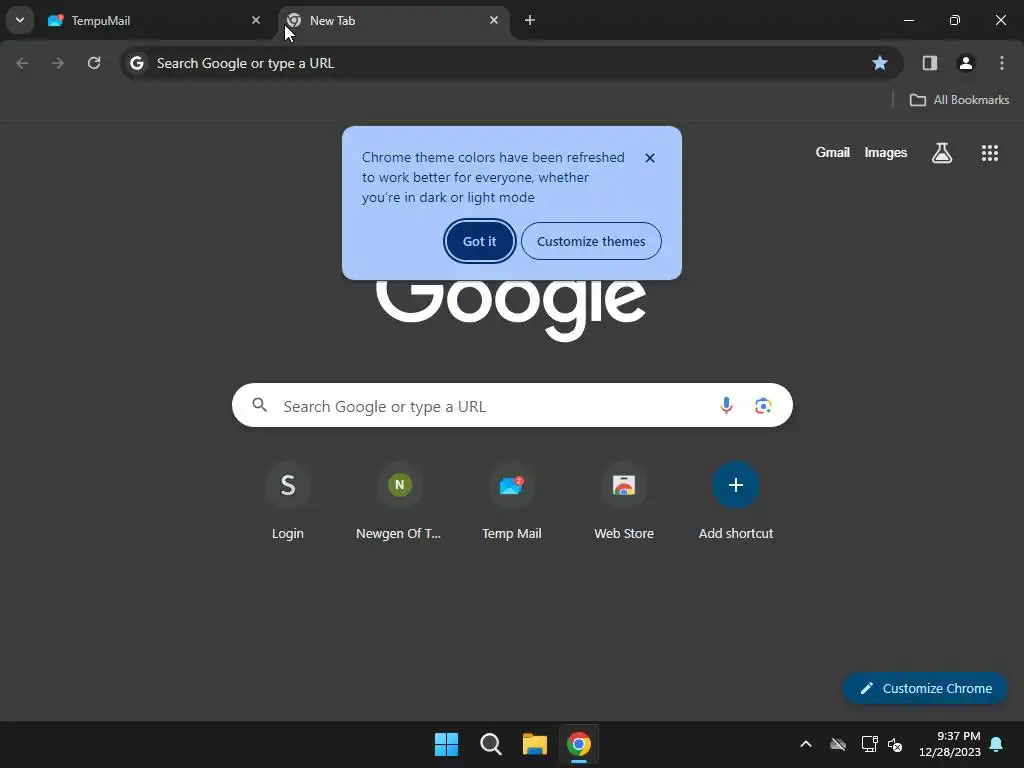Bookmark this tab with star icon
Screen dimensions: 1024x768
pos(880,63)
